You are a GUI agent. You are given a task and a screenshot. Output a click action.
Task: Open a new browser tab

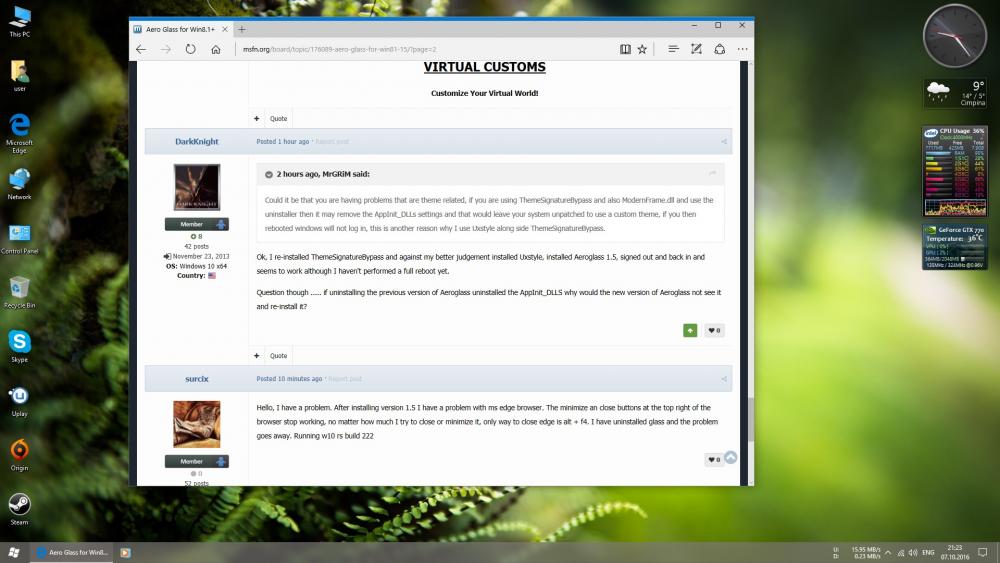242,29
